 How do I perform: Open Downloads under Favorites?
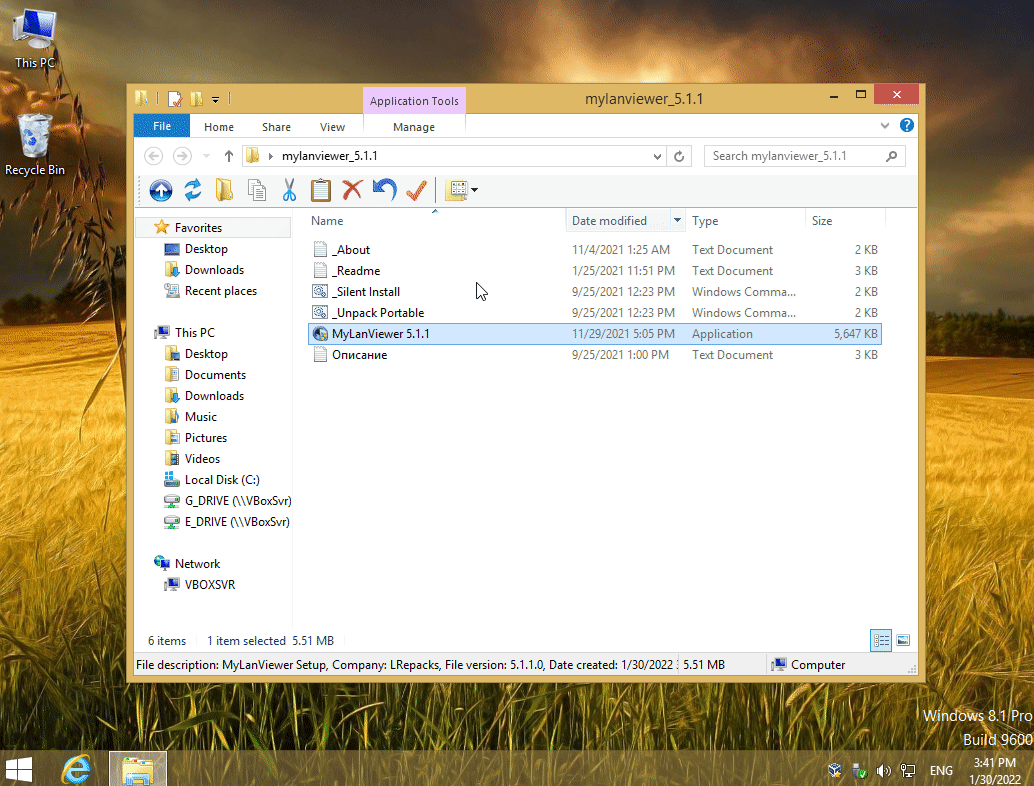[214, 270]
